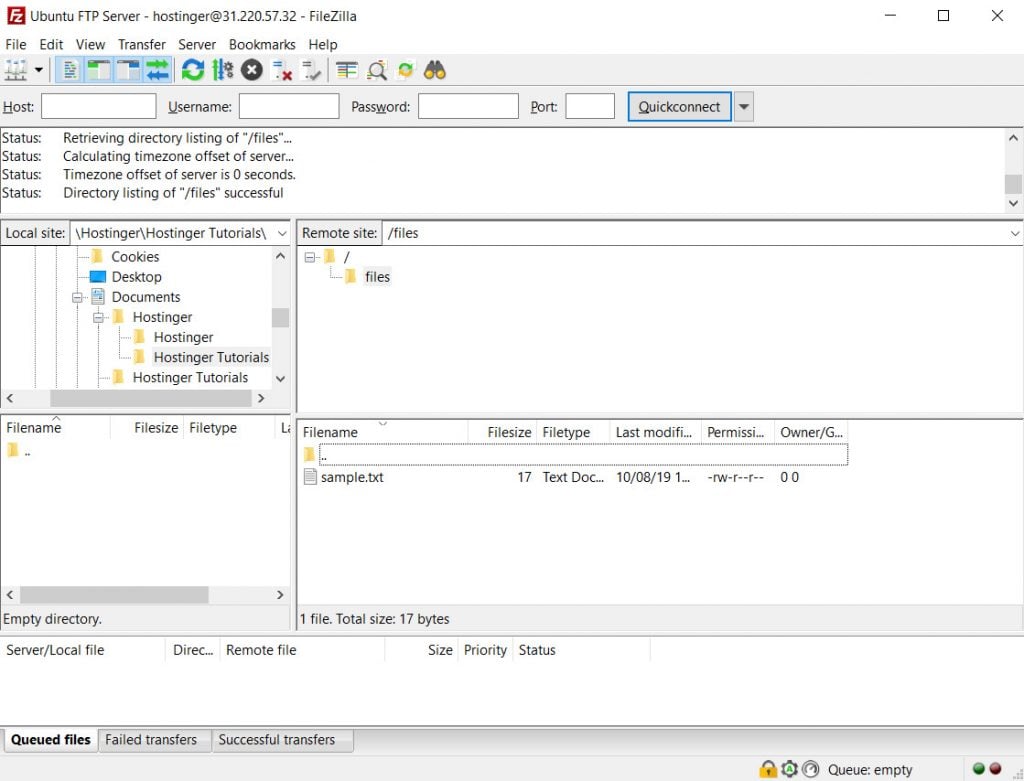Toggle transfer queue display
The height and width of the screenshot is (781, 1024).
click(157, 70)
